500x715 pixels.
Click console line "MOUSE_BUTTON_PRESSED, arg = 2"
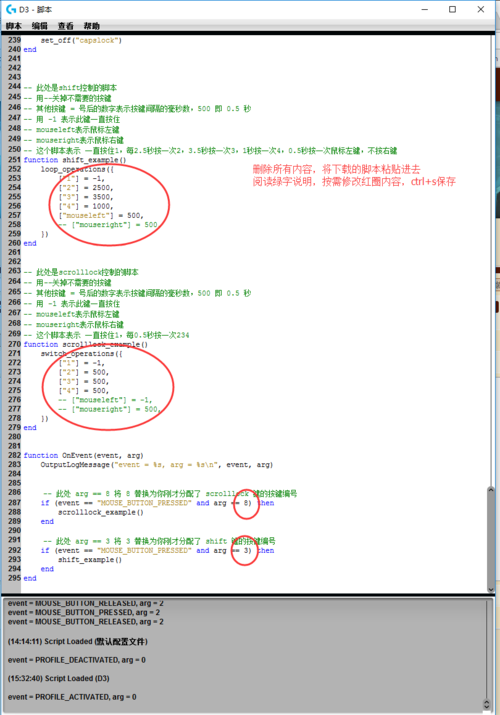click(84, 612)
